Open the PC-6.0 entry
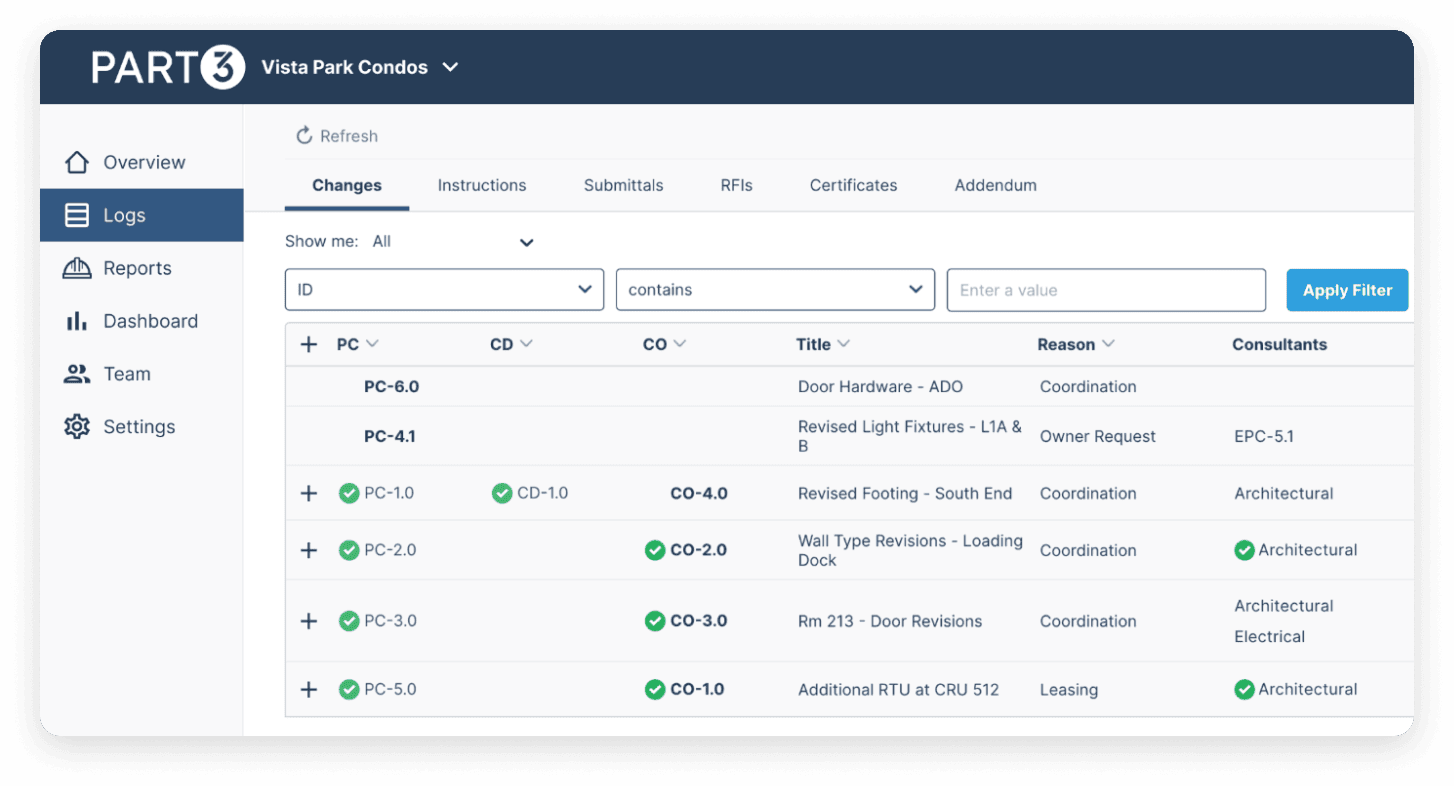The image size is (1454, 786). 391,386
